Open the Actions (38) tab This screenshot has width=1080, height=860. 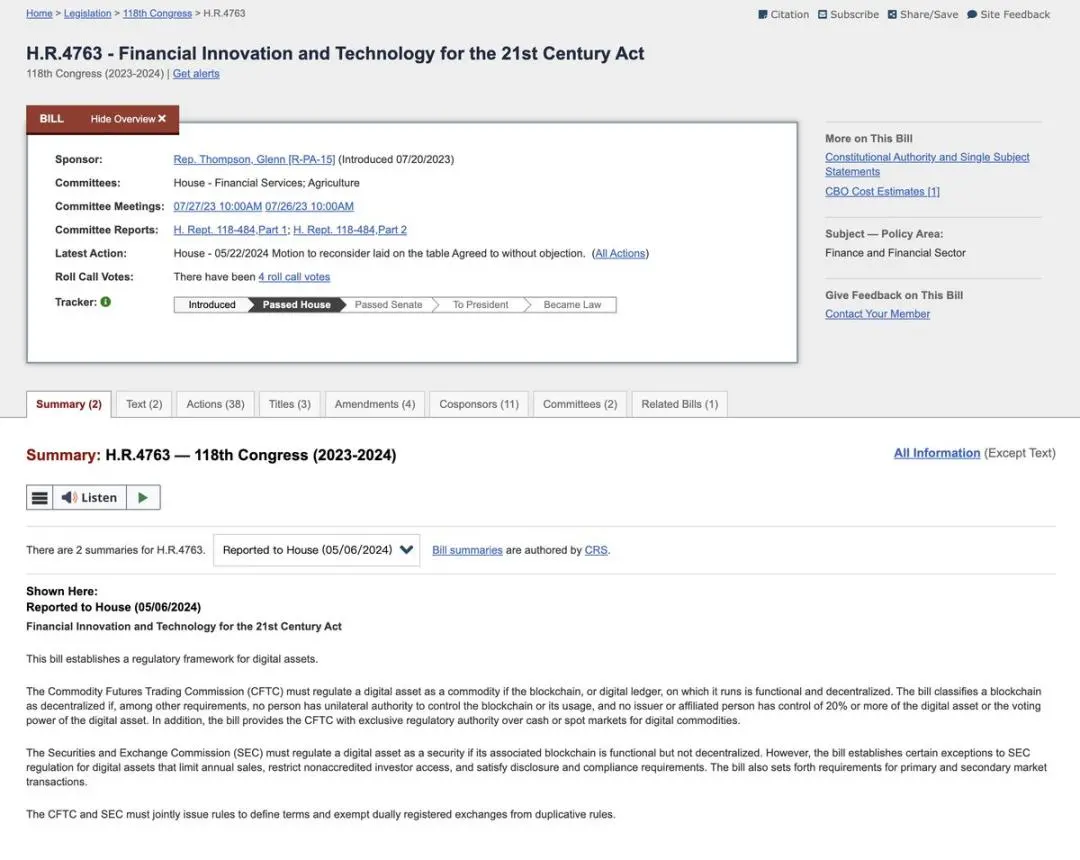215,404
